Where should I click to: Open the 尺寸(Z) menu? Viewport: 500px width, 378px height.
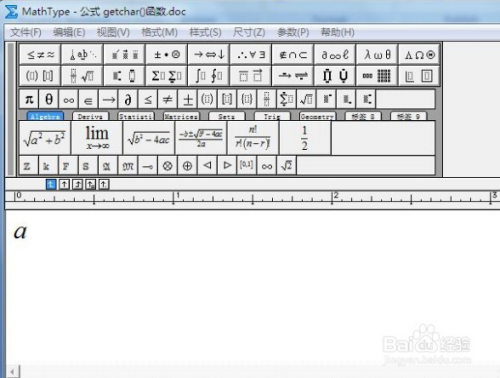(x=249, y=32)
